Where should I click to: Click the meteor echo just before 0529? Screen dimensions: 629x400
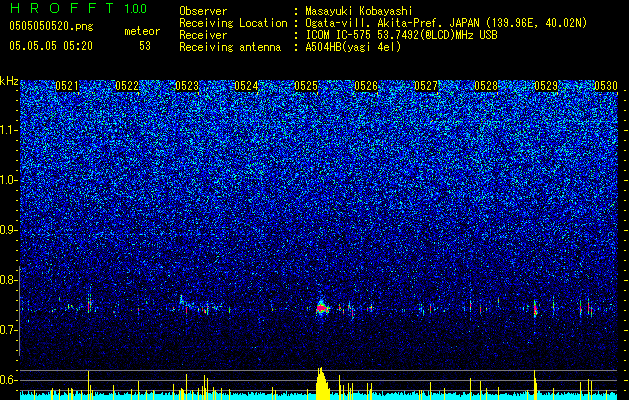click(535, 309)
